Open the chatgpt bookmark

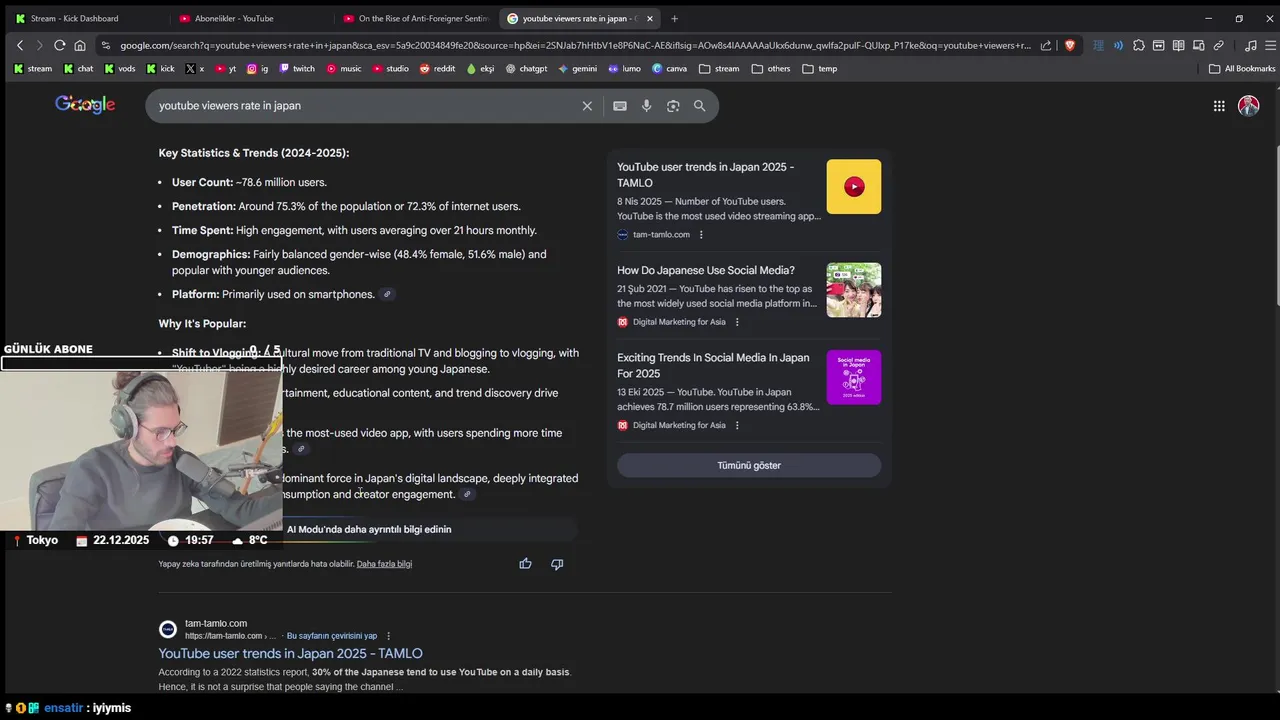click(526, 69)
